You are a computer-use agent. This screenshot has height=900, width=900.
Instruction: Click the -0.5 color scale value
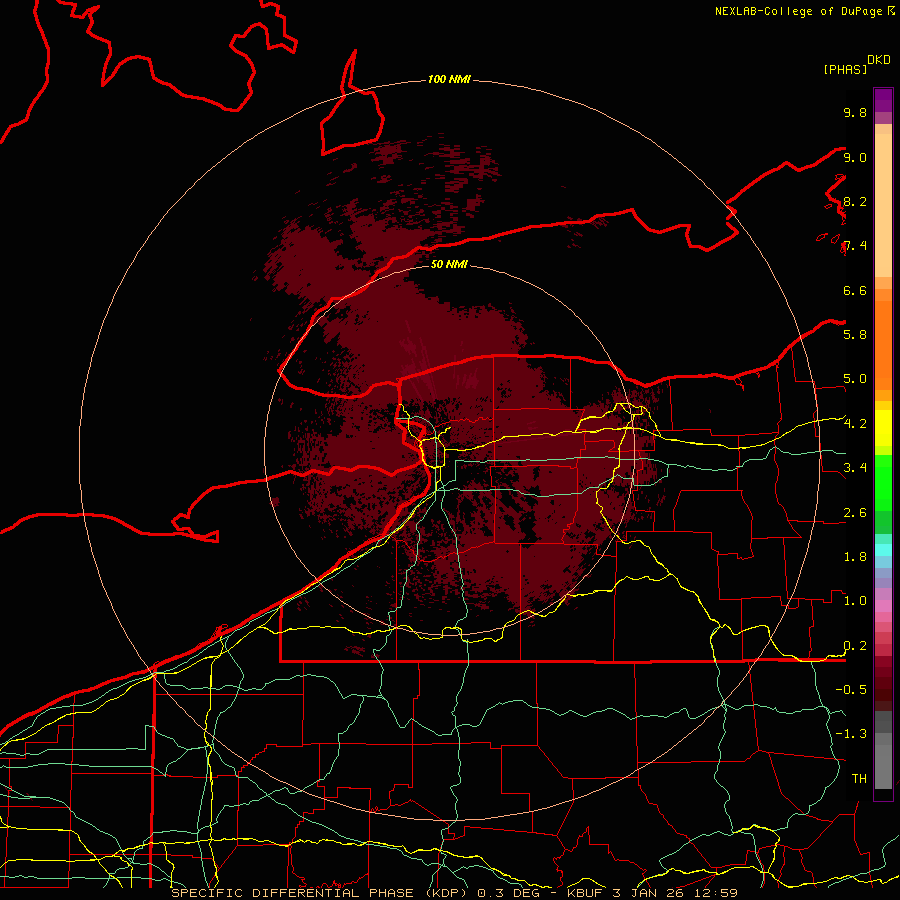click(x=851, y=690)
